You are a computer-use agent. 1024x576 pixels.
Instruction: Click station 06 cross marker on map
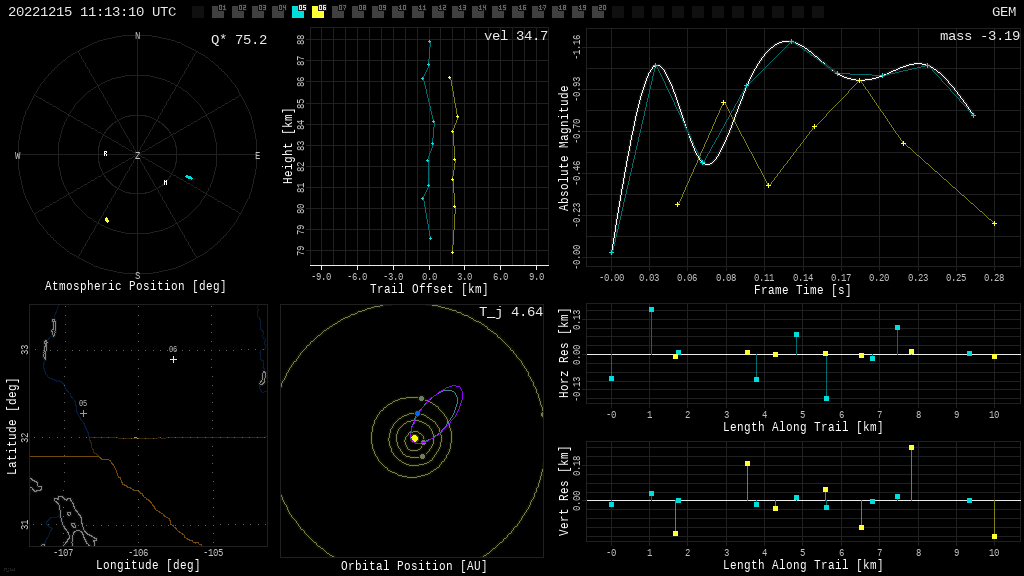[173, 359]
